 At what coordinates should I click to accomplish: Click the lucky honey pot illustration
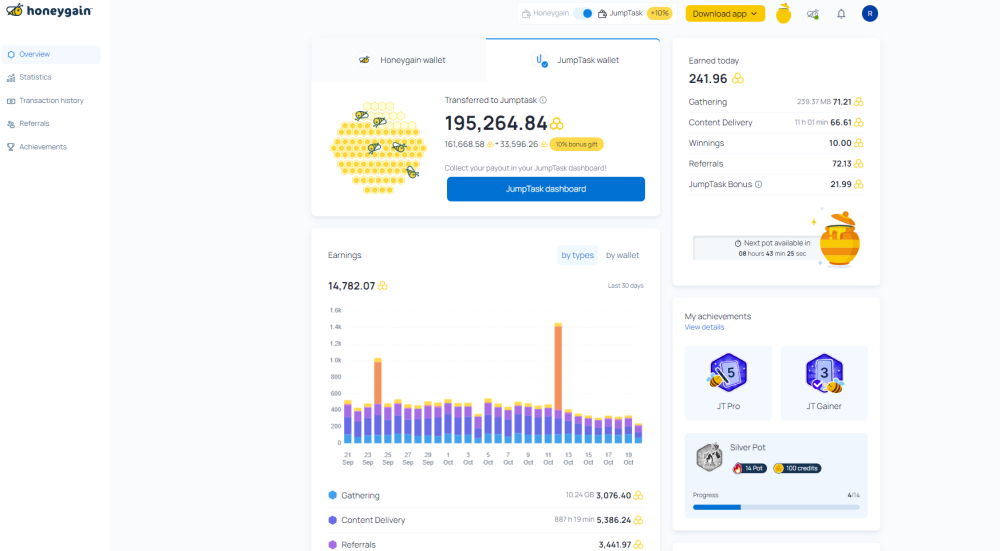tap(839, 239)
